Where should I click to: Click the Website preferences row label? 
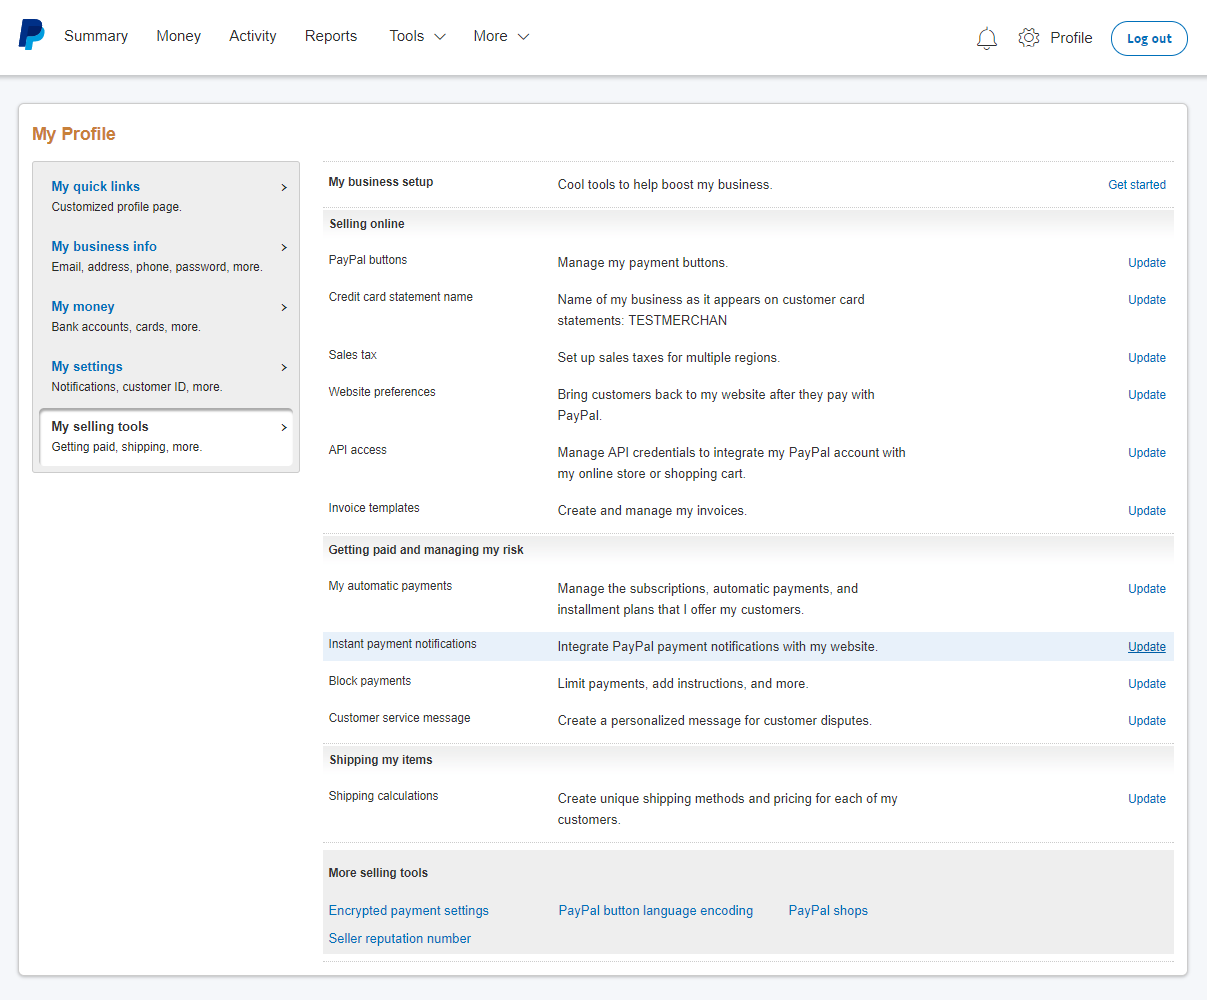pyautogui.click(x=382, y=392)
